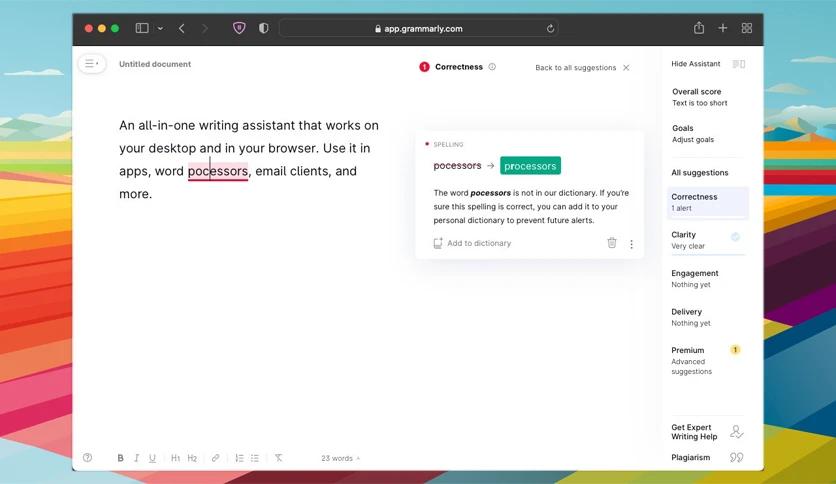Click the original word pocessors in the card

pos(457,166)
